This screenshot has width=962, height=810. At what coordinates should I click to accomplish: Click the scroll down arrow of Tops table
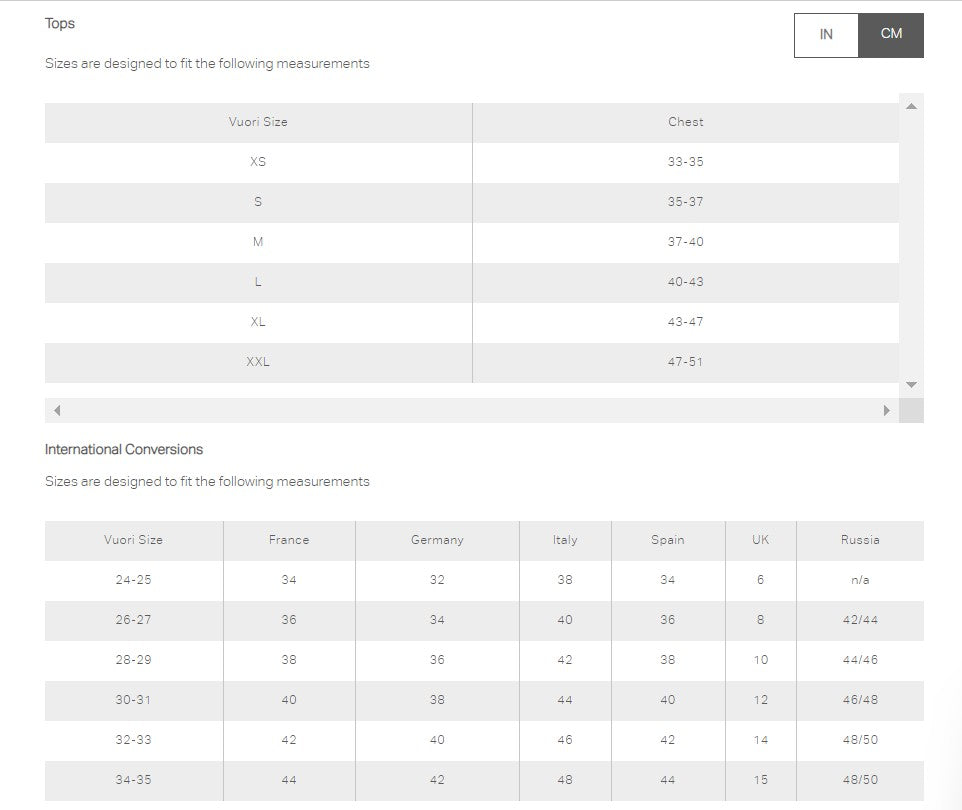pyautogui.click(x=911, y=385)
